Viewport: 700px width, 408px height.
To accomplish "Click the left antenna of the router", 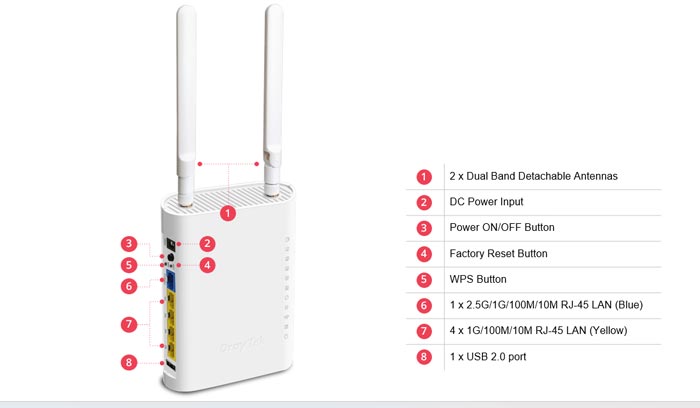I will 186,106.
